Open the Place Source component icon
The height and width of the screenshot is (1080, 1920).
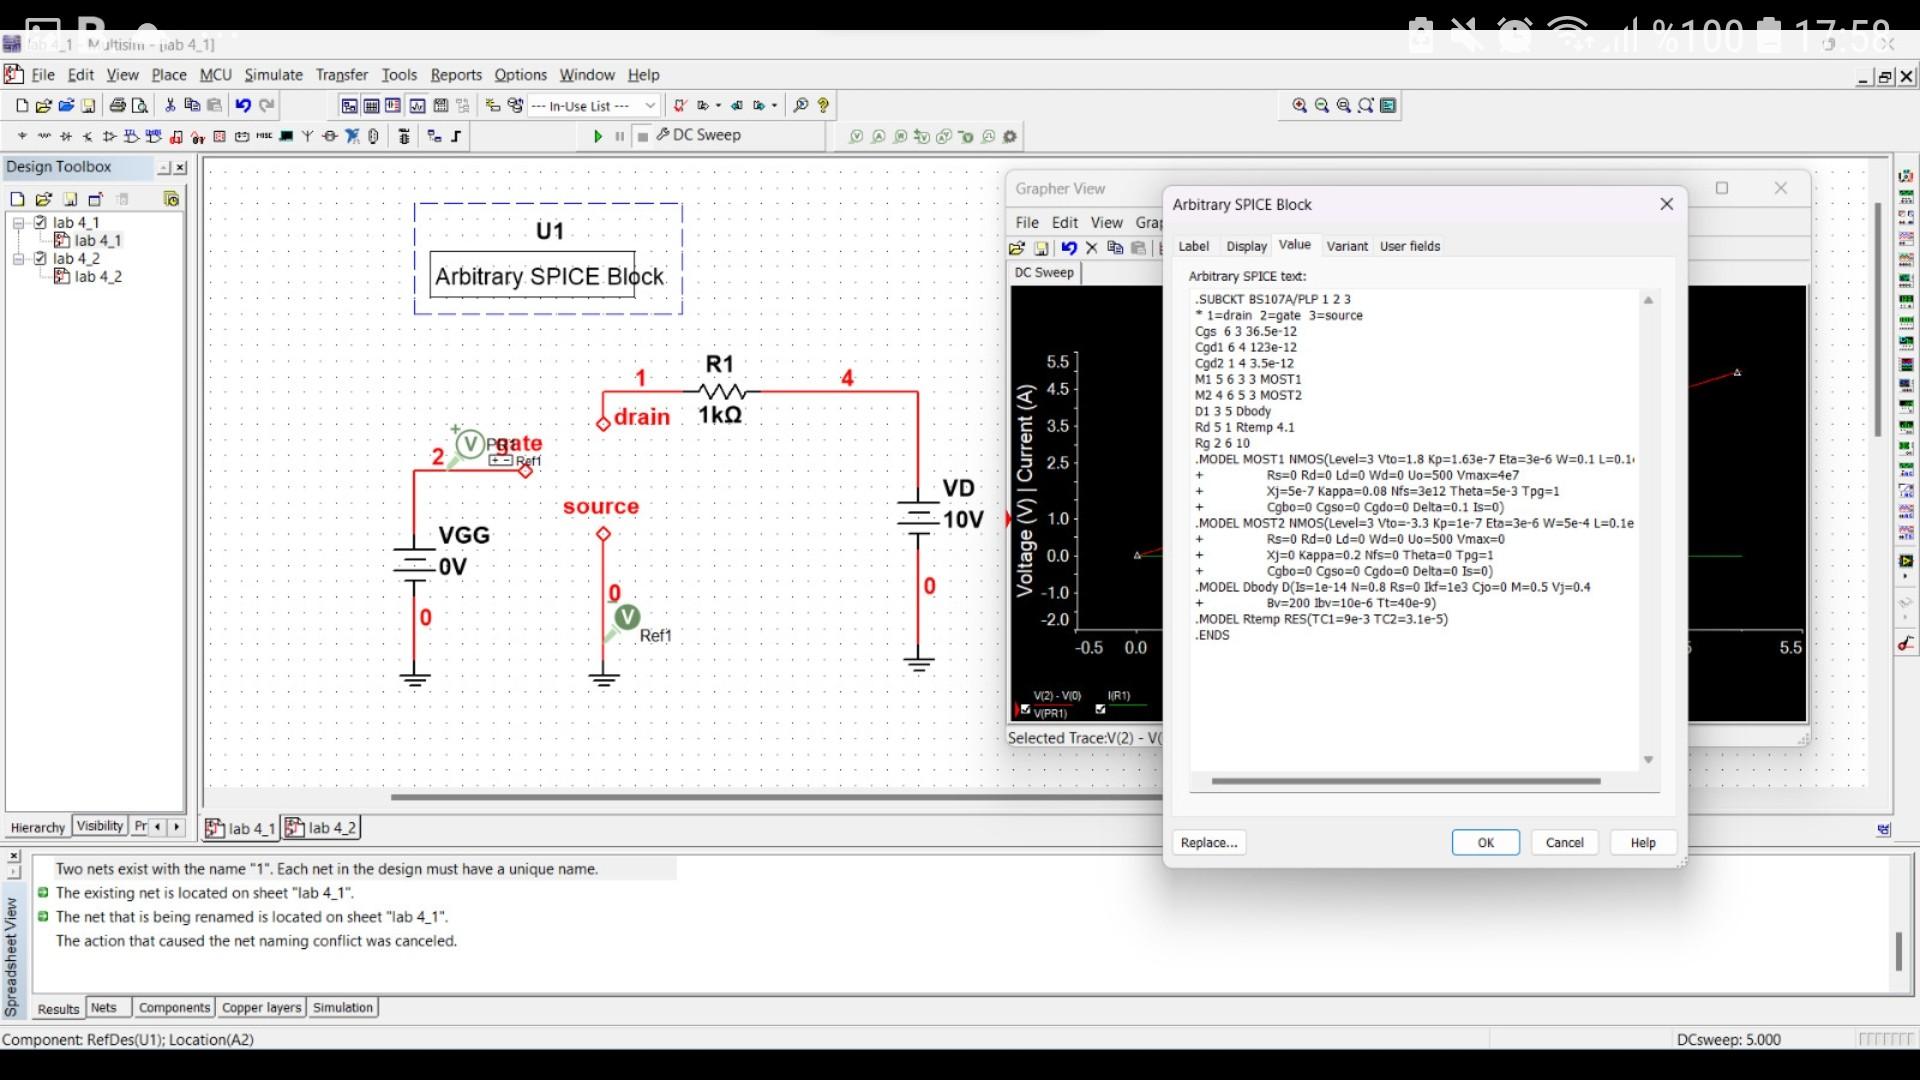click(22, 137)
